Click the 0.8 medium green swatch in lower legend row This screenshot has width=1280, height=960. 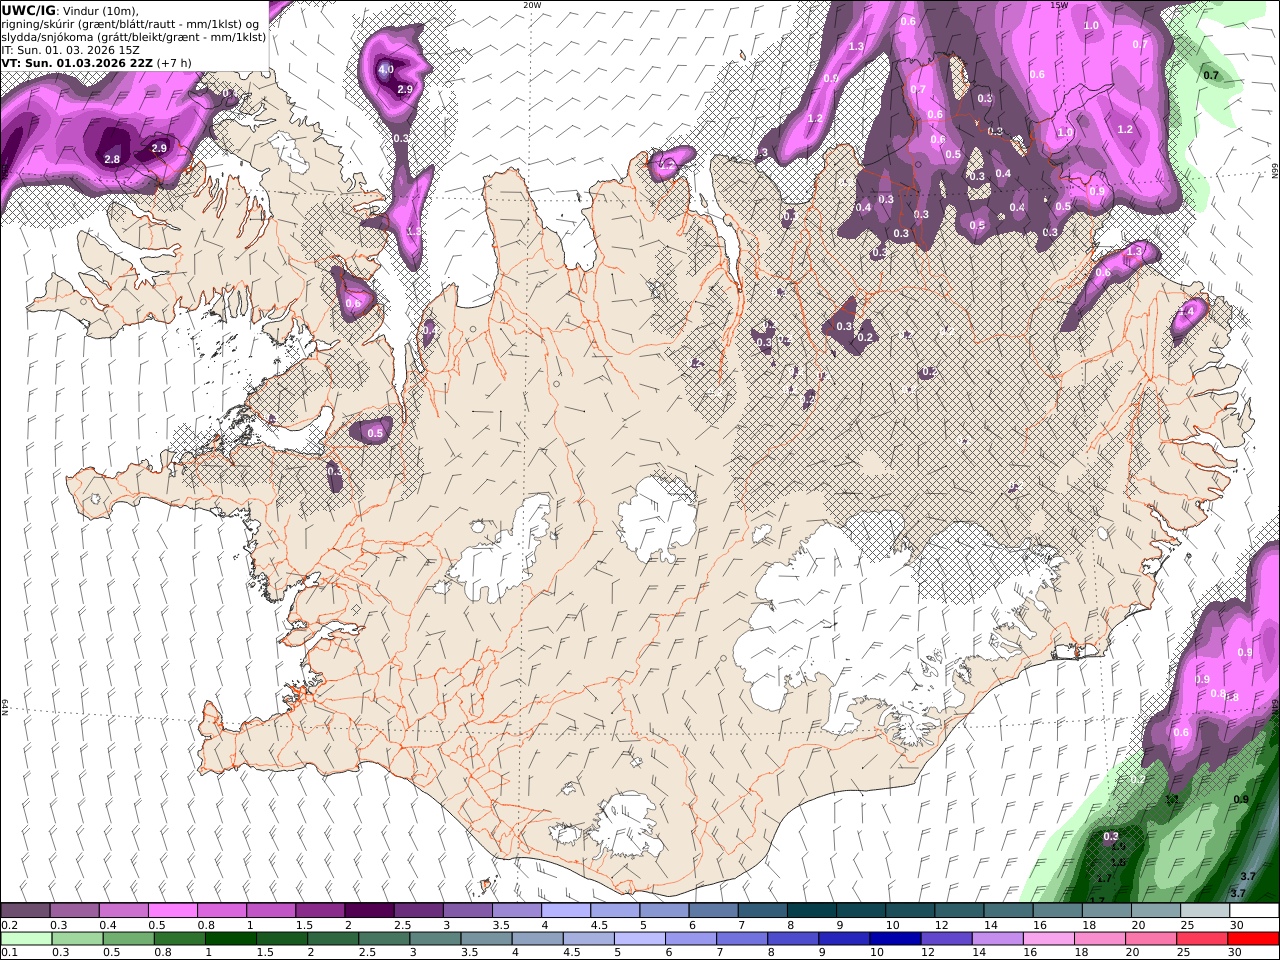tap(179, 939)
